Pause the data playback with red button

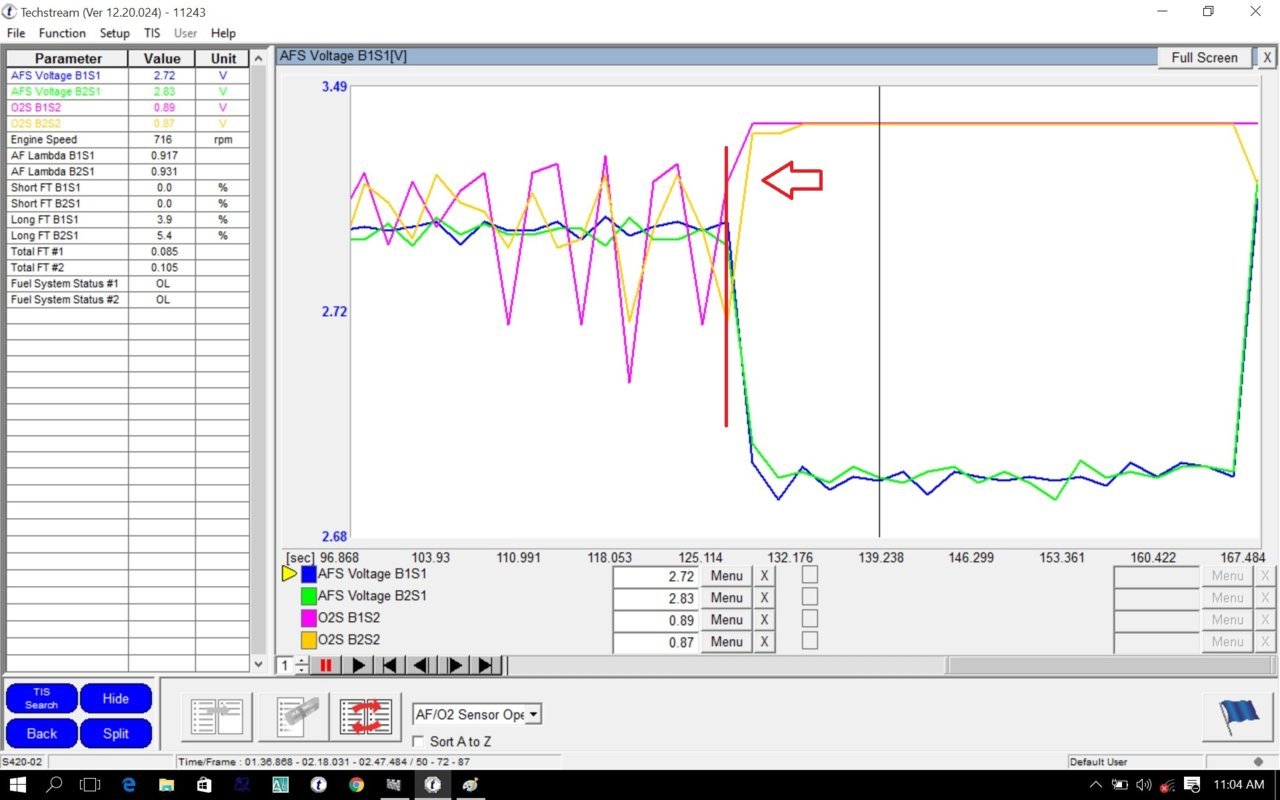(326, 665)
